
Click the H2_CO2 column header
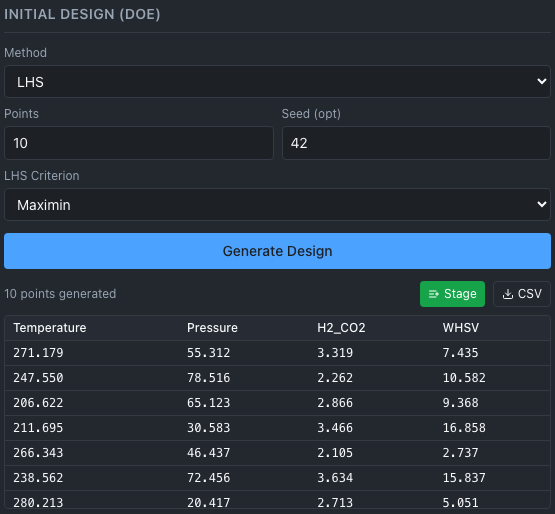pos(341,328)
